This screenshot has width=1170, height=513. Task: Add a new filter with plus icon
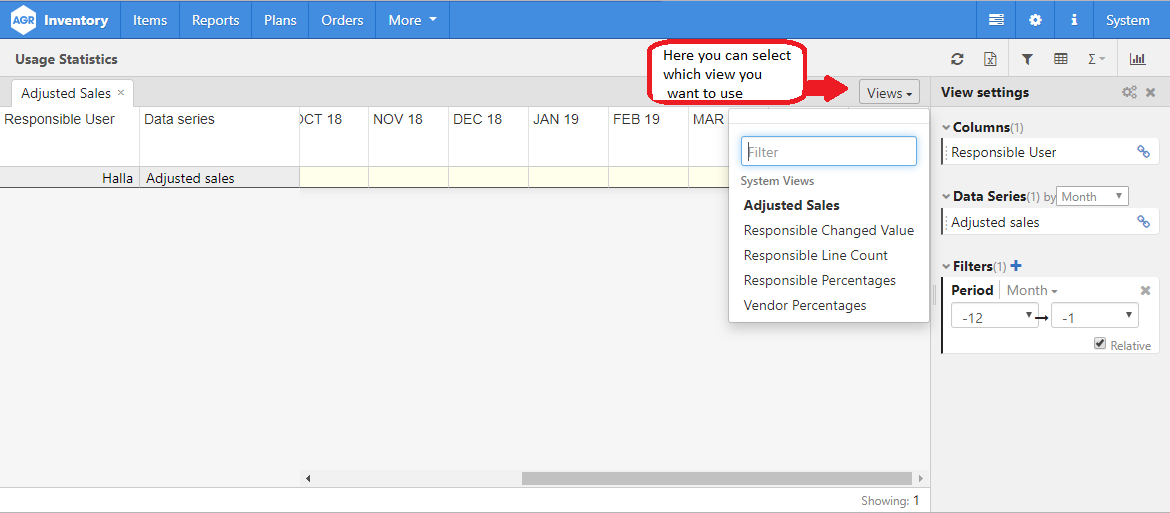pyautogui.click(x=1016, y=266)
